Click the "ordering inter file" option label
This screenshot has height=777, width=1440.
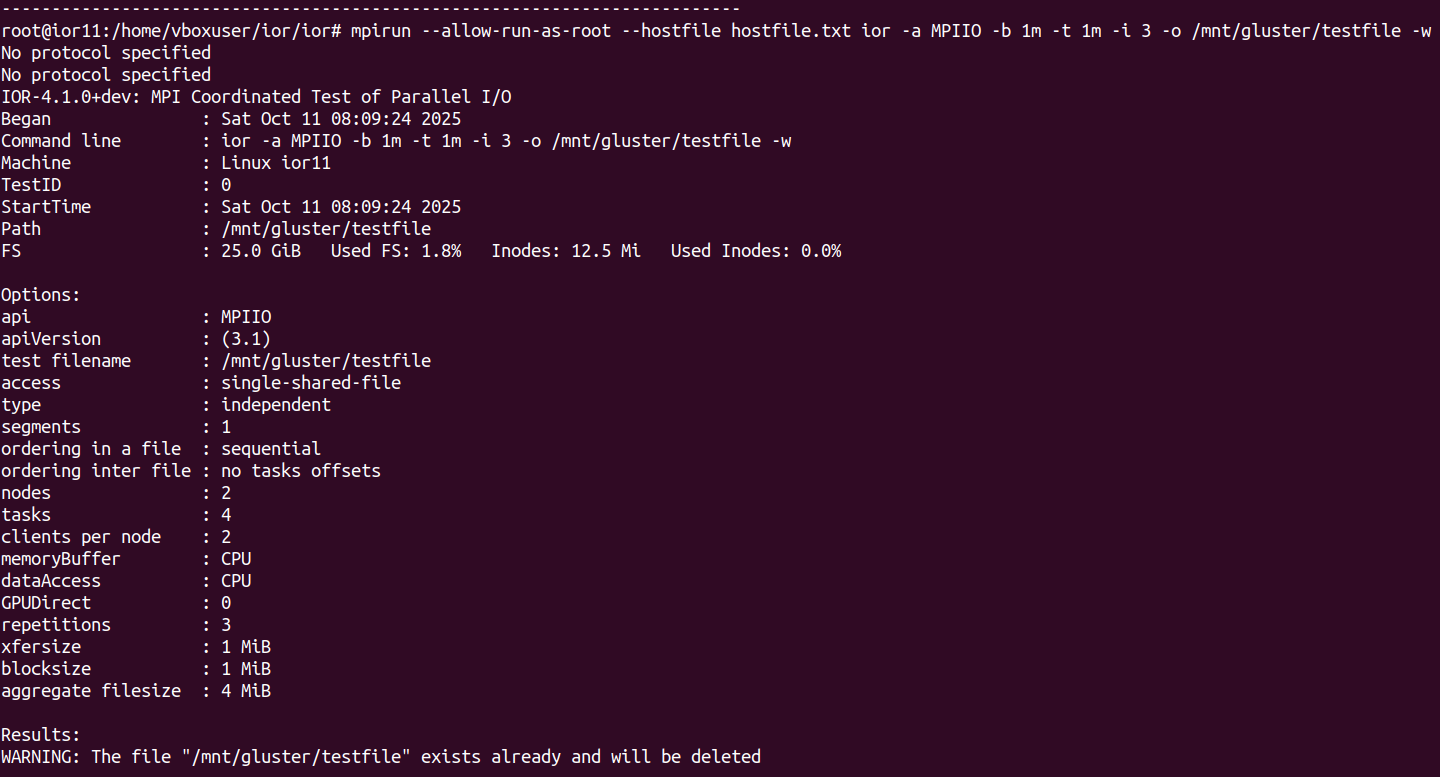coord(96,471)
